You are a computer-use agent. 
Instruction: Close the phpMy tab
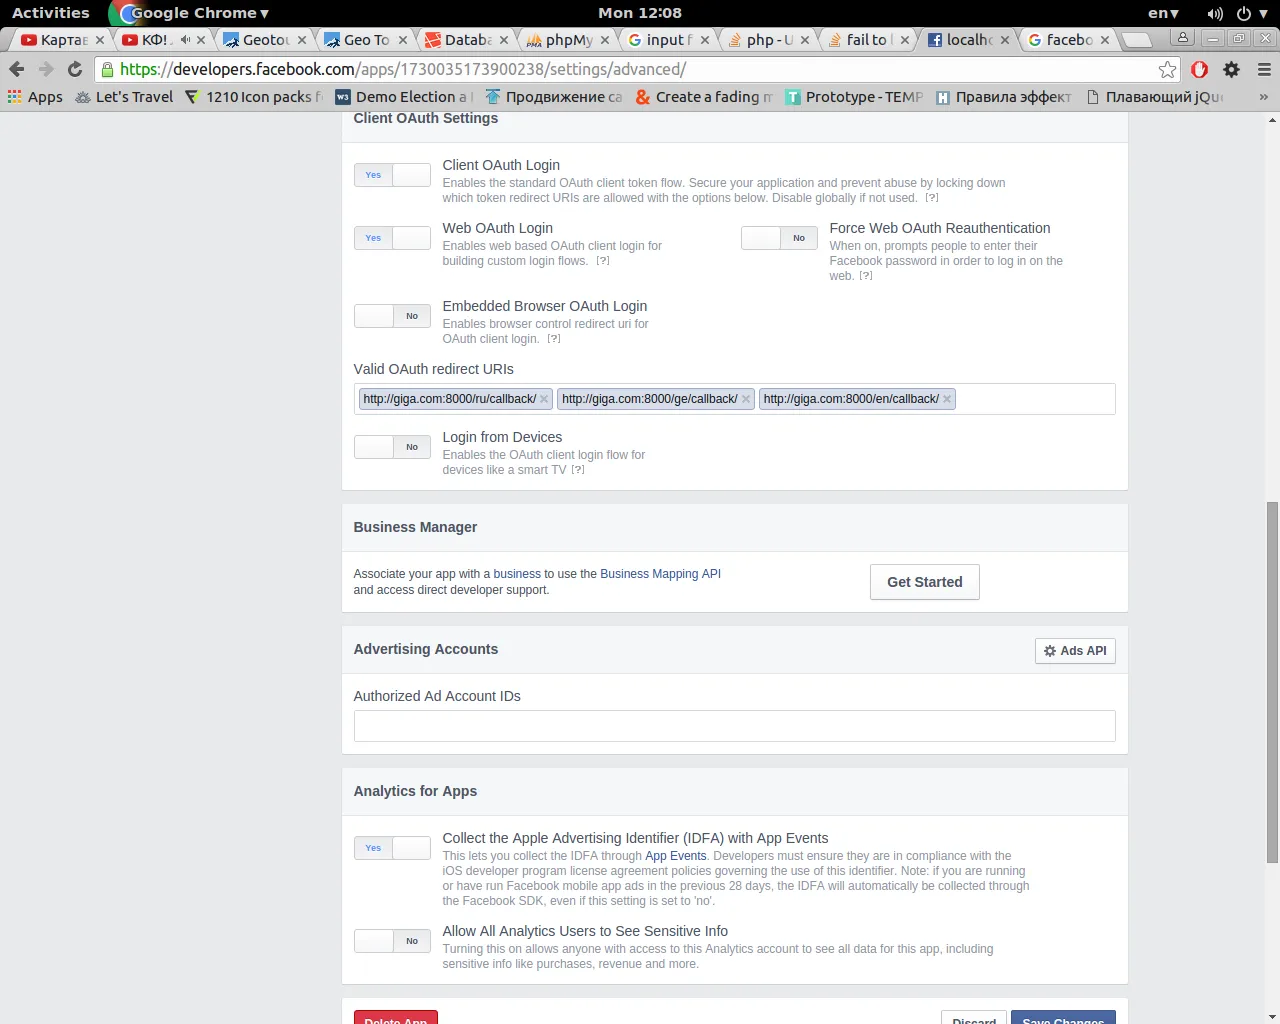point(605,40)
